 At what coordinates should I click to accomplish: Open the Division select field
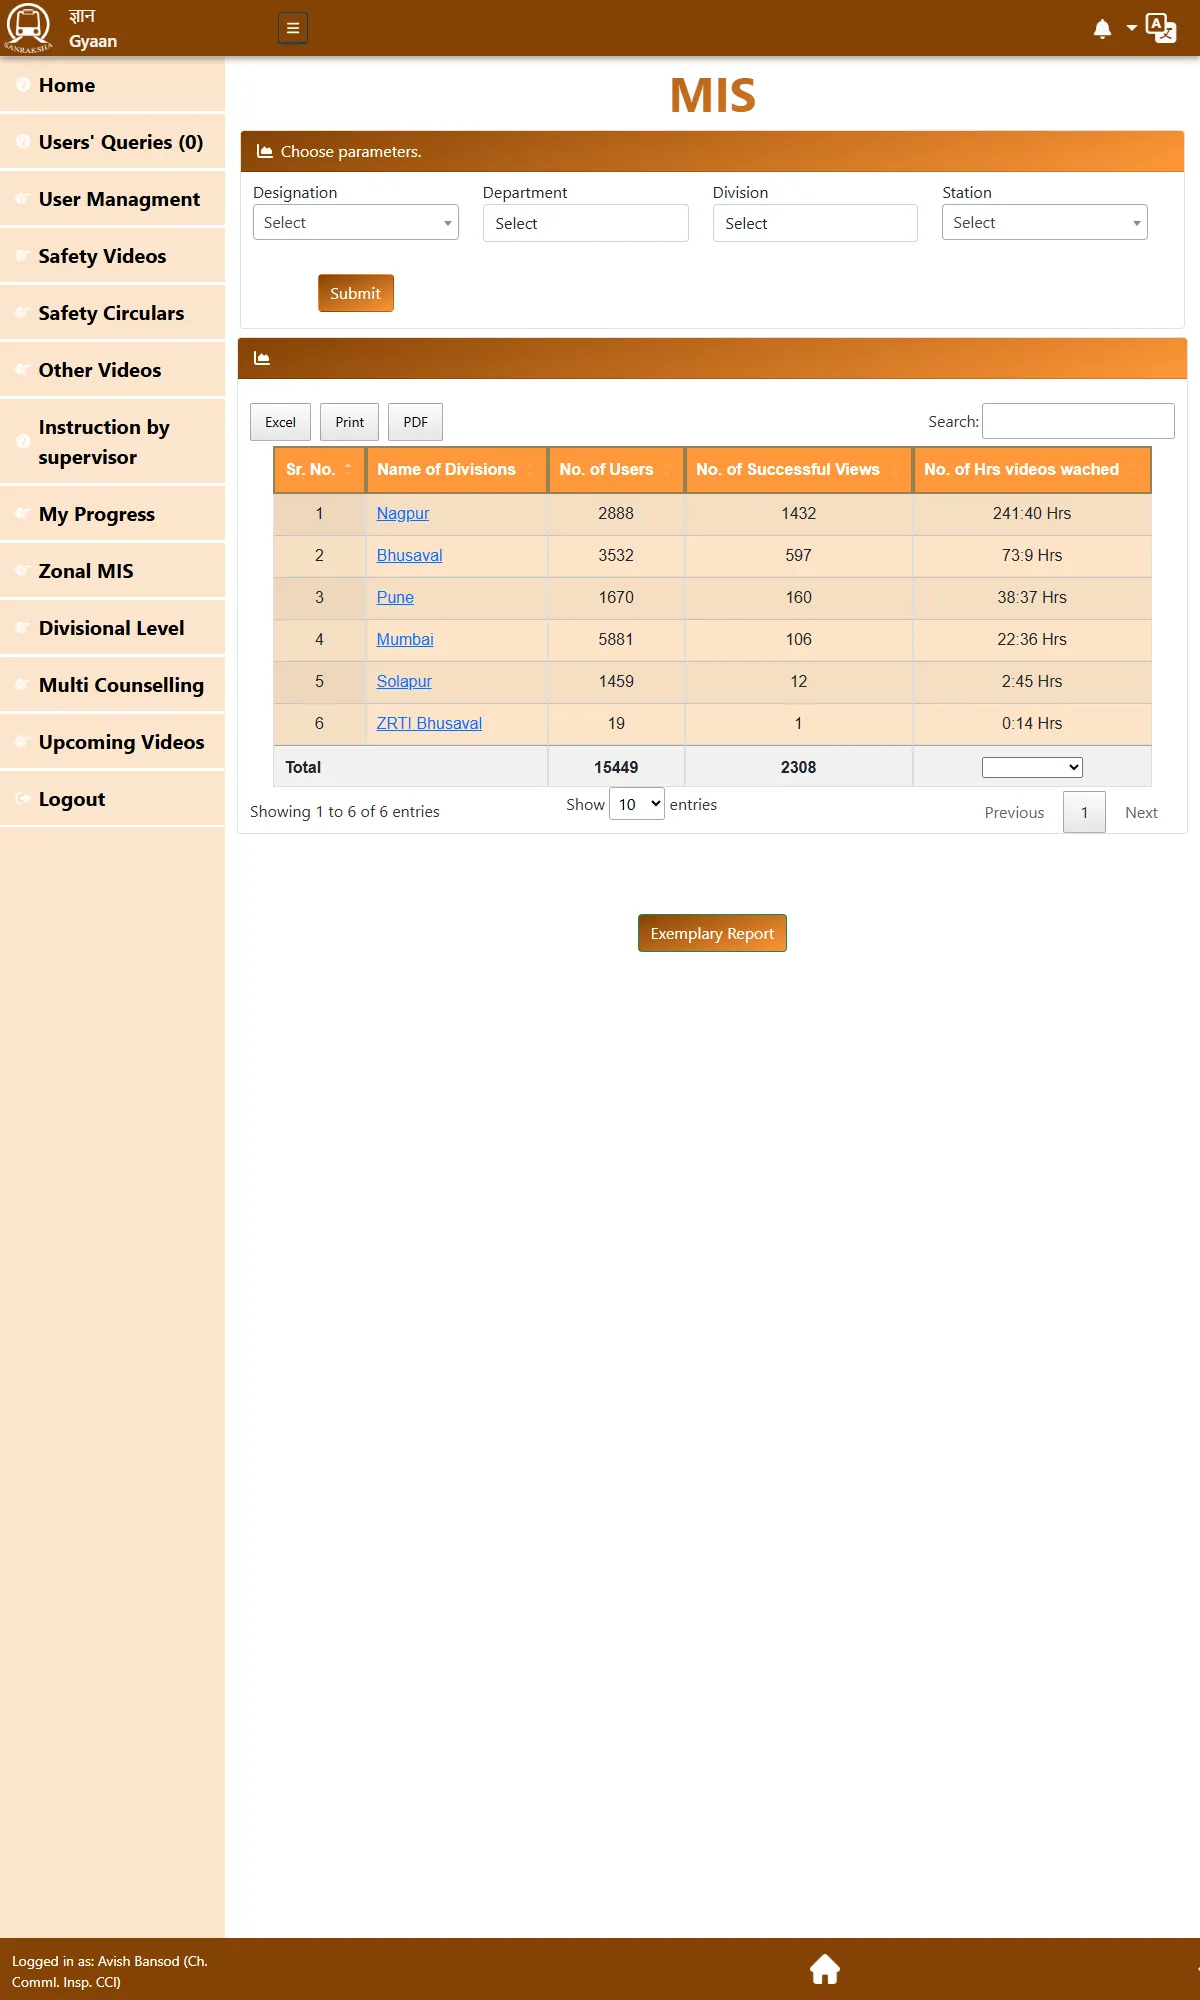pos(815,223)
